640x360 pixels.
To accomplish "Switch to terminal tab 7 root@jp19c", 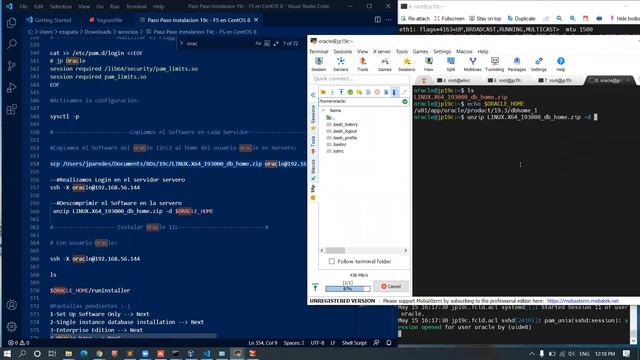I will coord(557,80).
